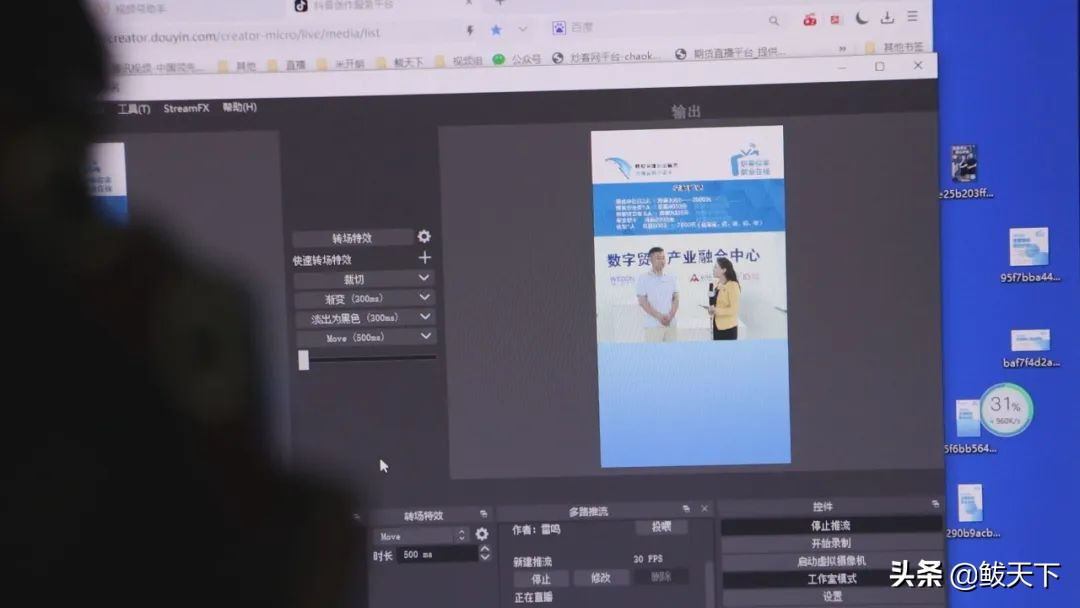
Task: Click 启动虚拟摄像机 virtual camera button
Action: [831, 561]
